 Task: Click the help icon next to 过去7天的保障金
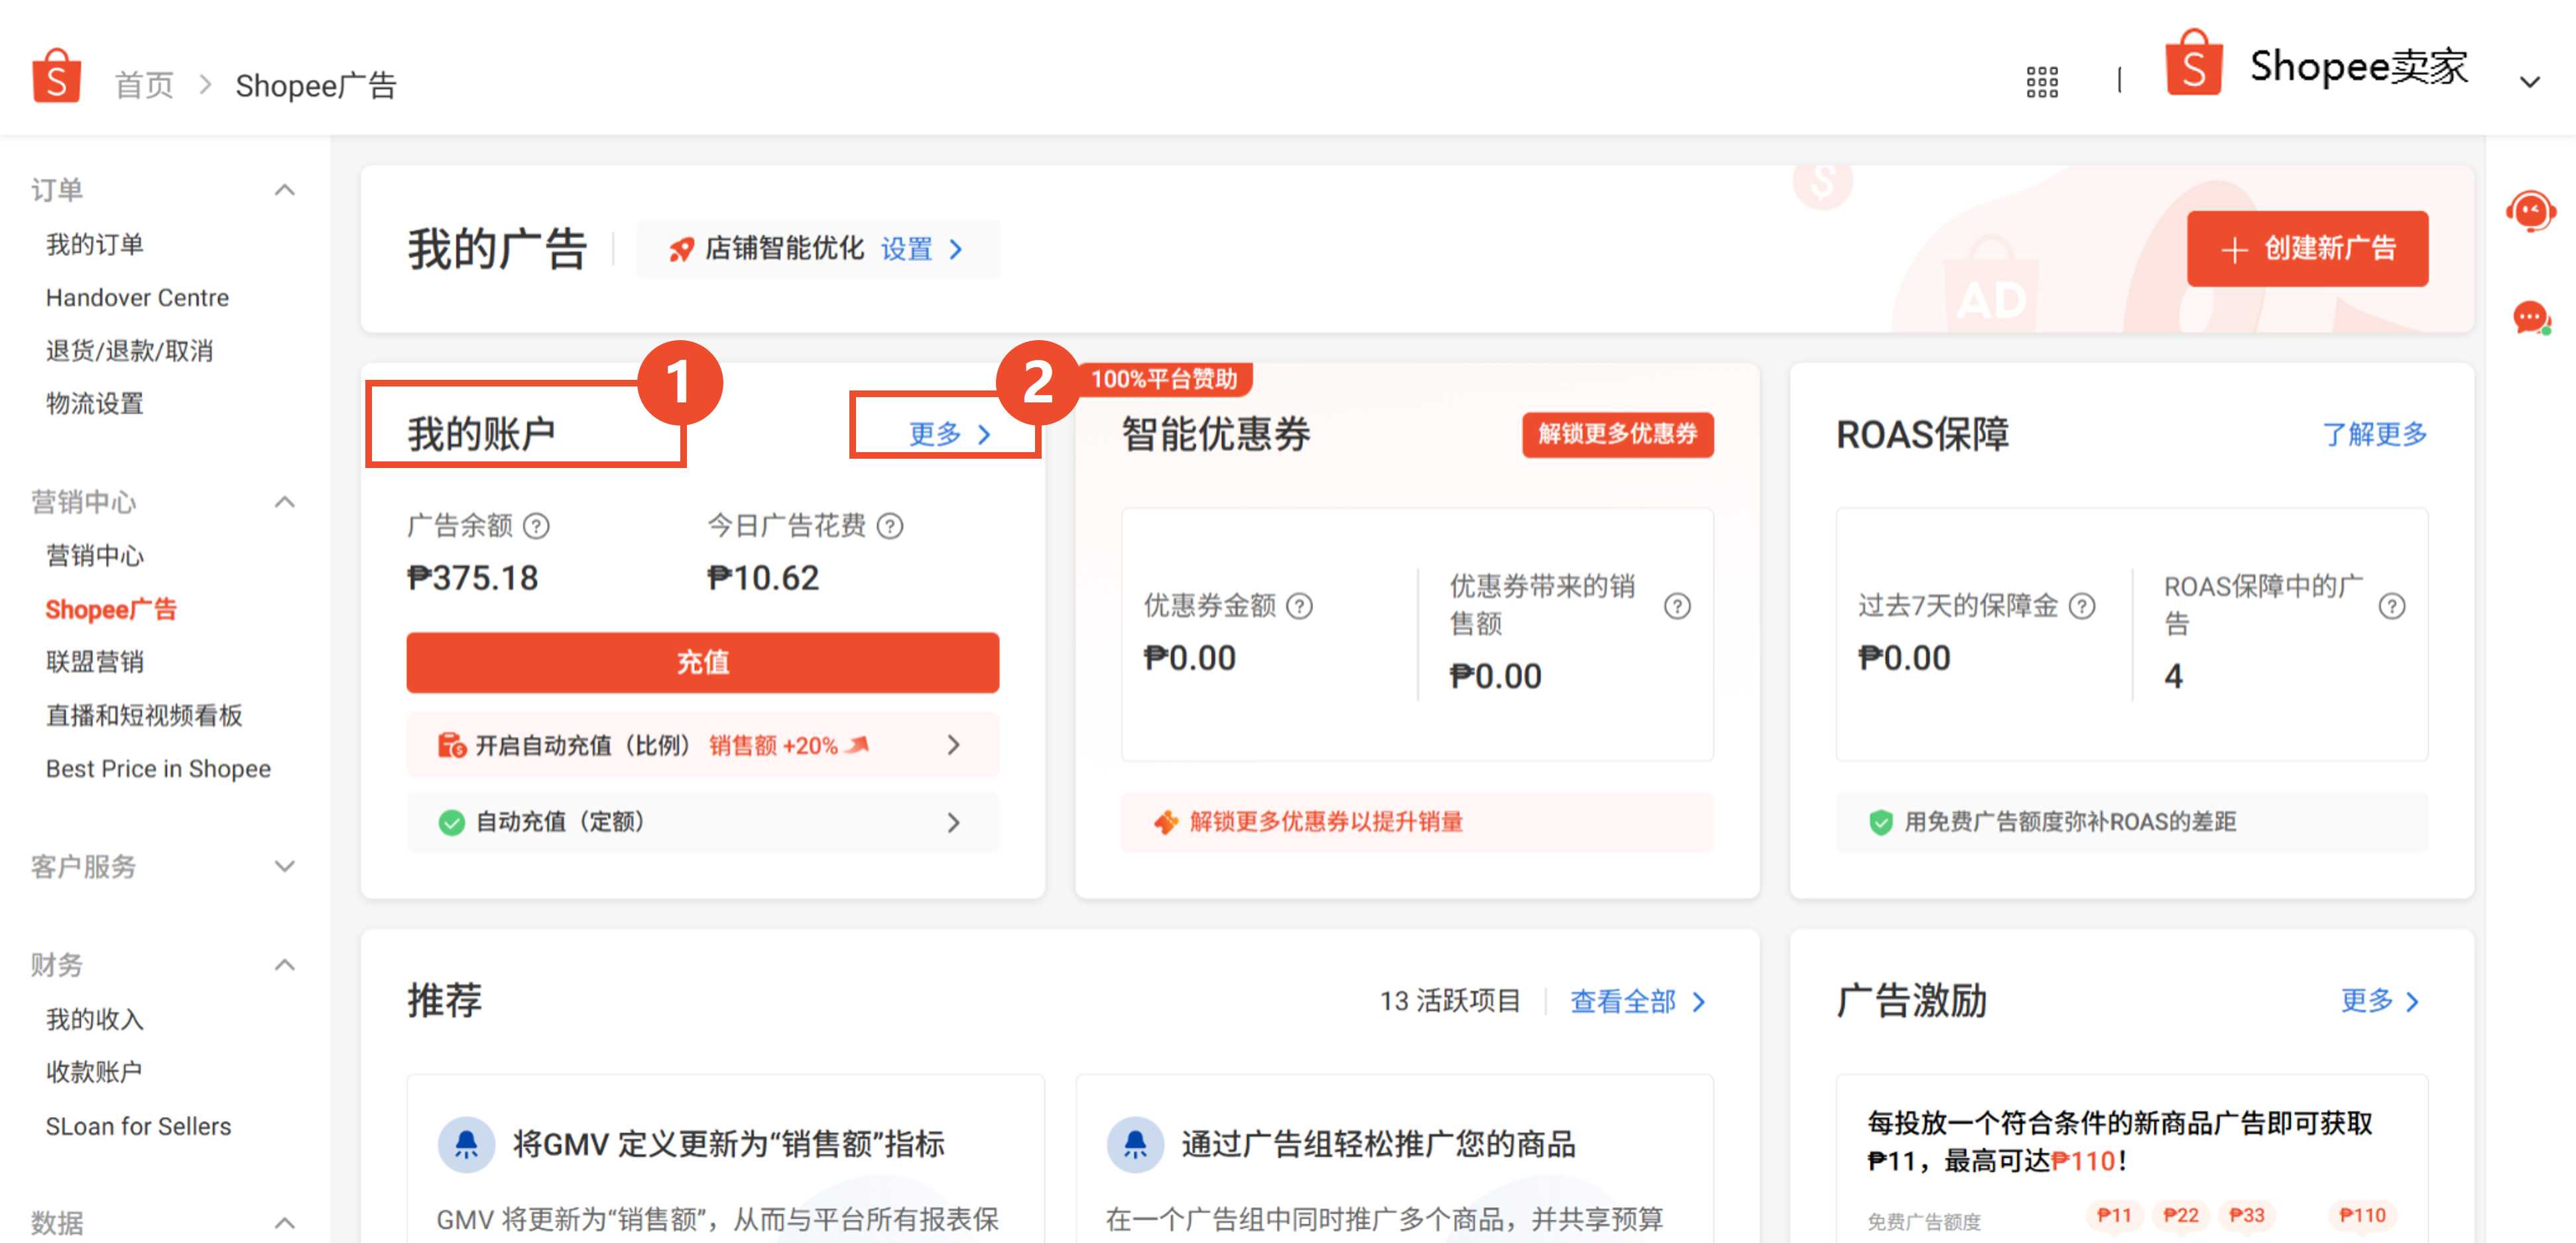click(2082, 605)
